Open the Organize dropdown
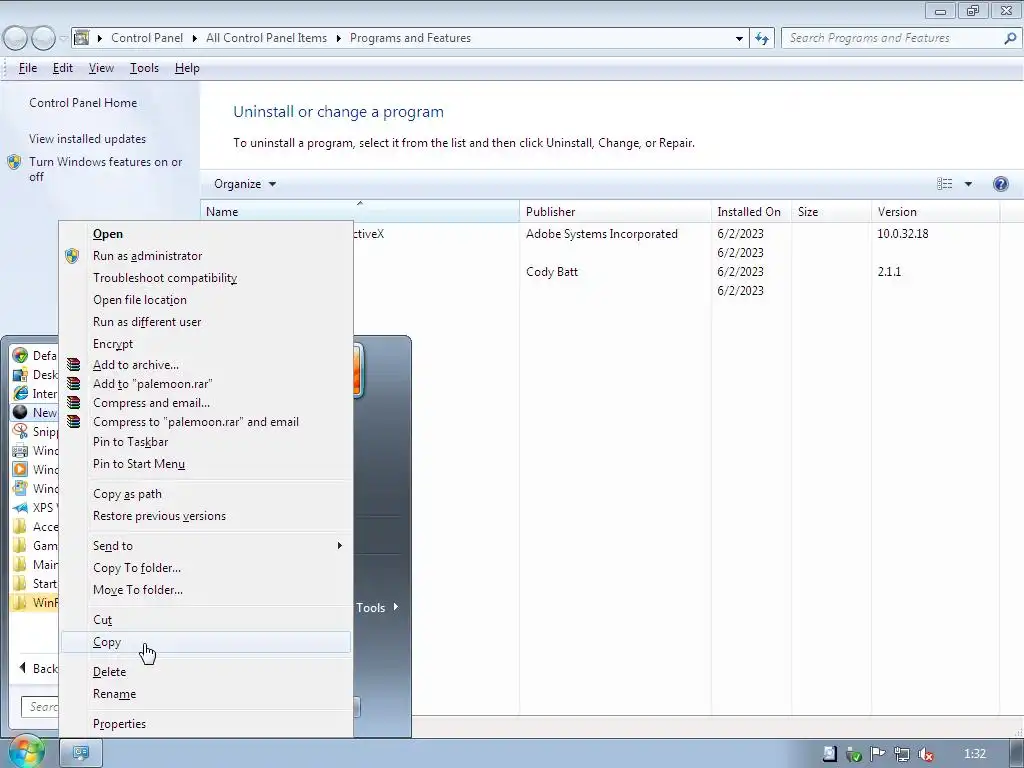The width and height of the screenshot is (1024, 768). [x=245, y=184]
